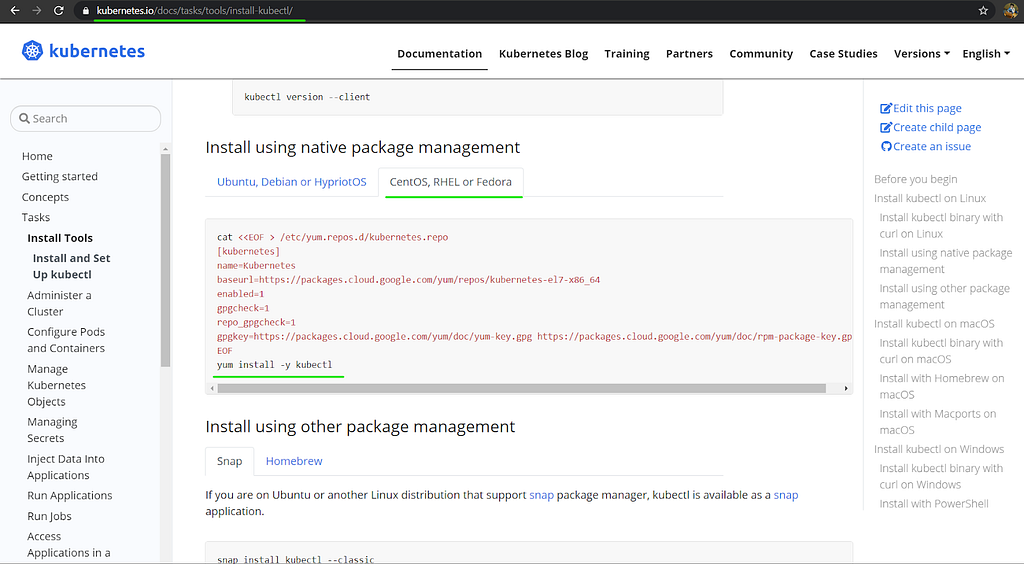Viewport: 1024px width, 564px height.
Task: Jump to Install using other package management in the page outline
Action: 944,296
